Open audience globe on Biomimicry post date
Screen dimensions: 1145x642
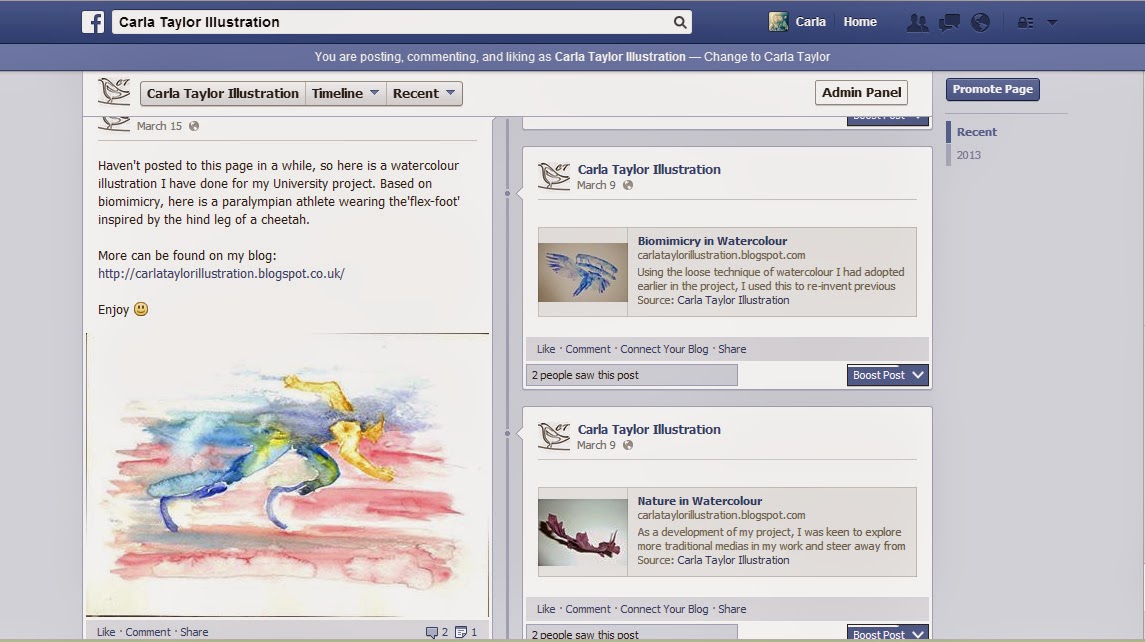[627, 185]
